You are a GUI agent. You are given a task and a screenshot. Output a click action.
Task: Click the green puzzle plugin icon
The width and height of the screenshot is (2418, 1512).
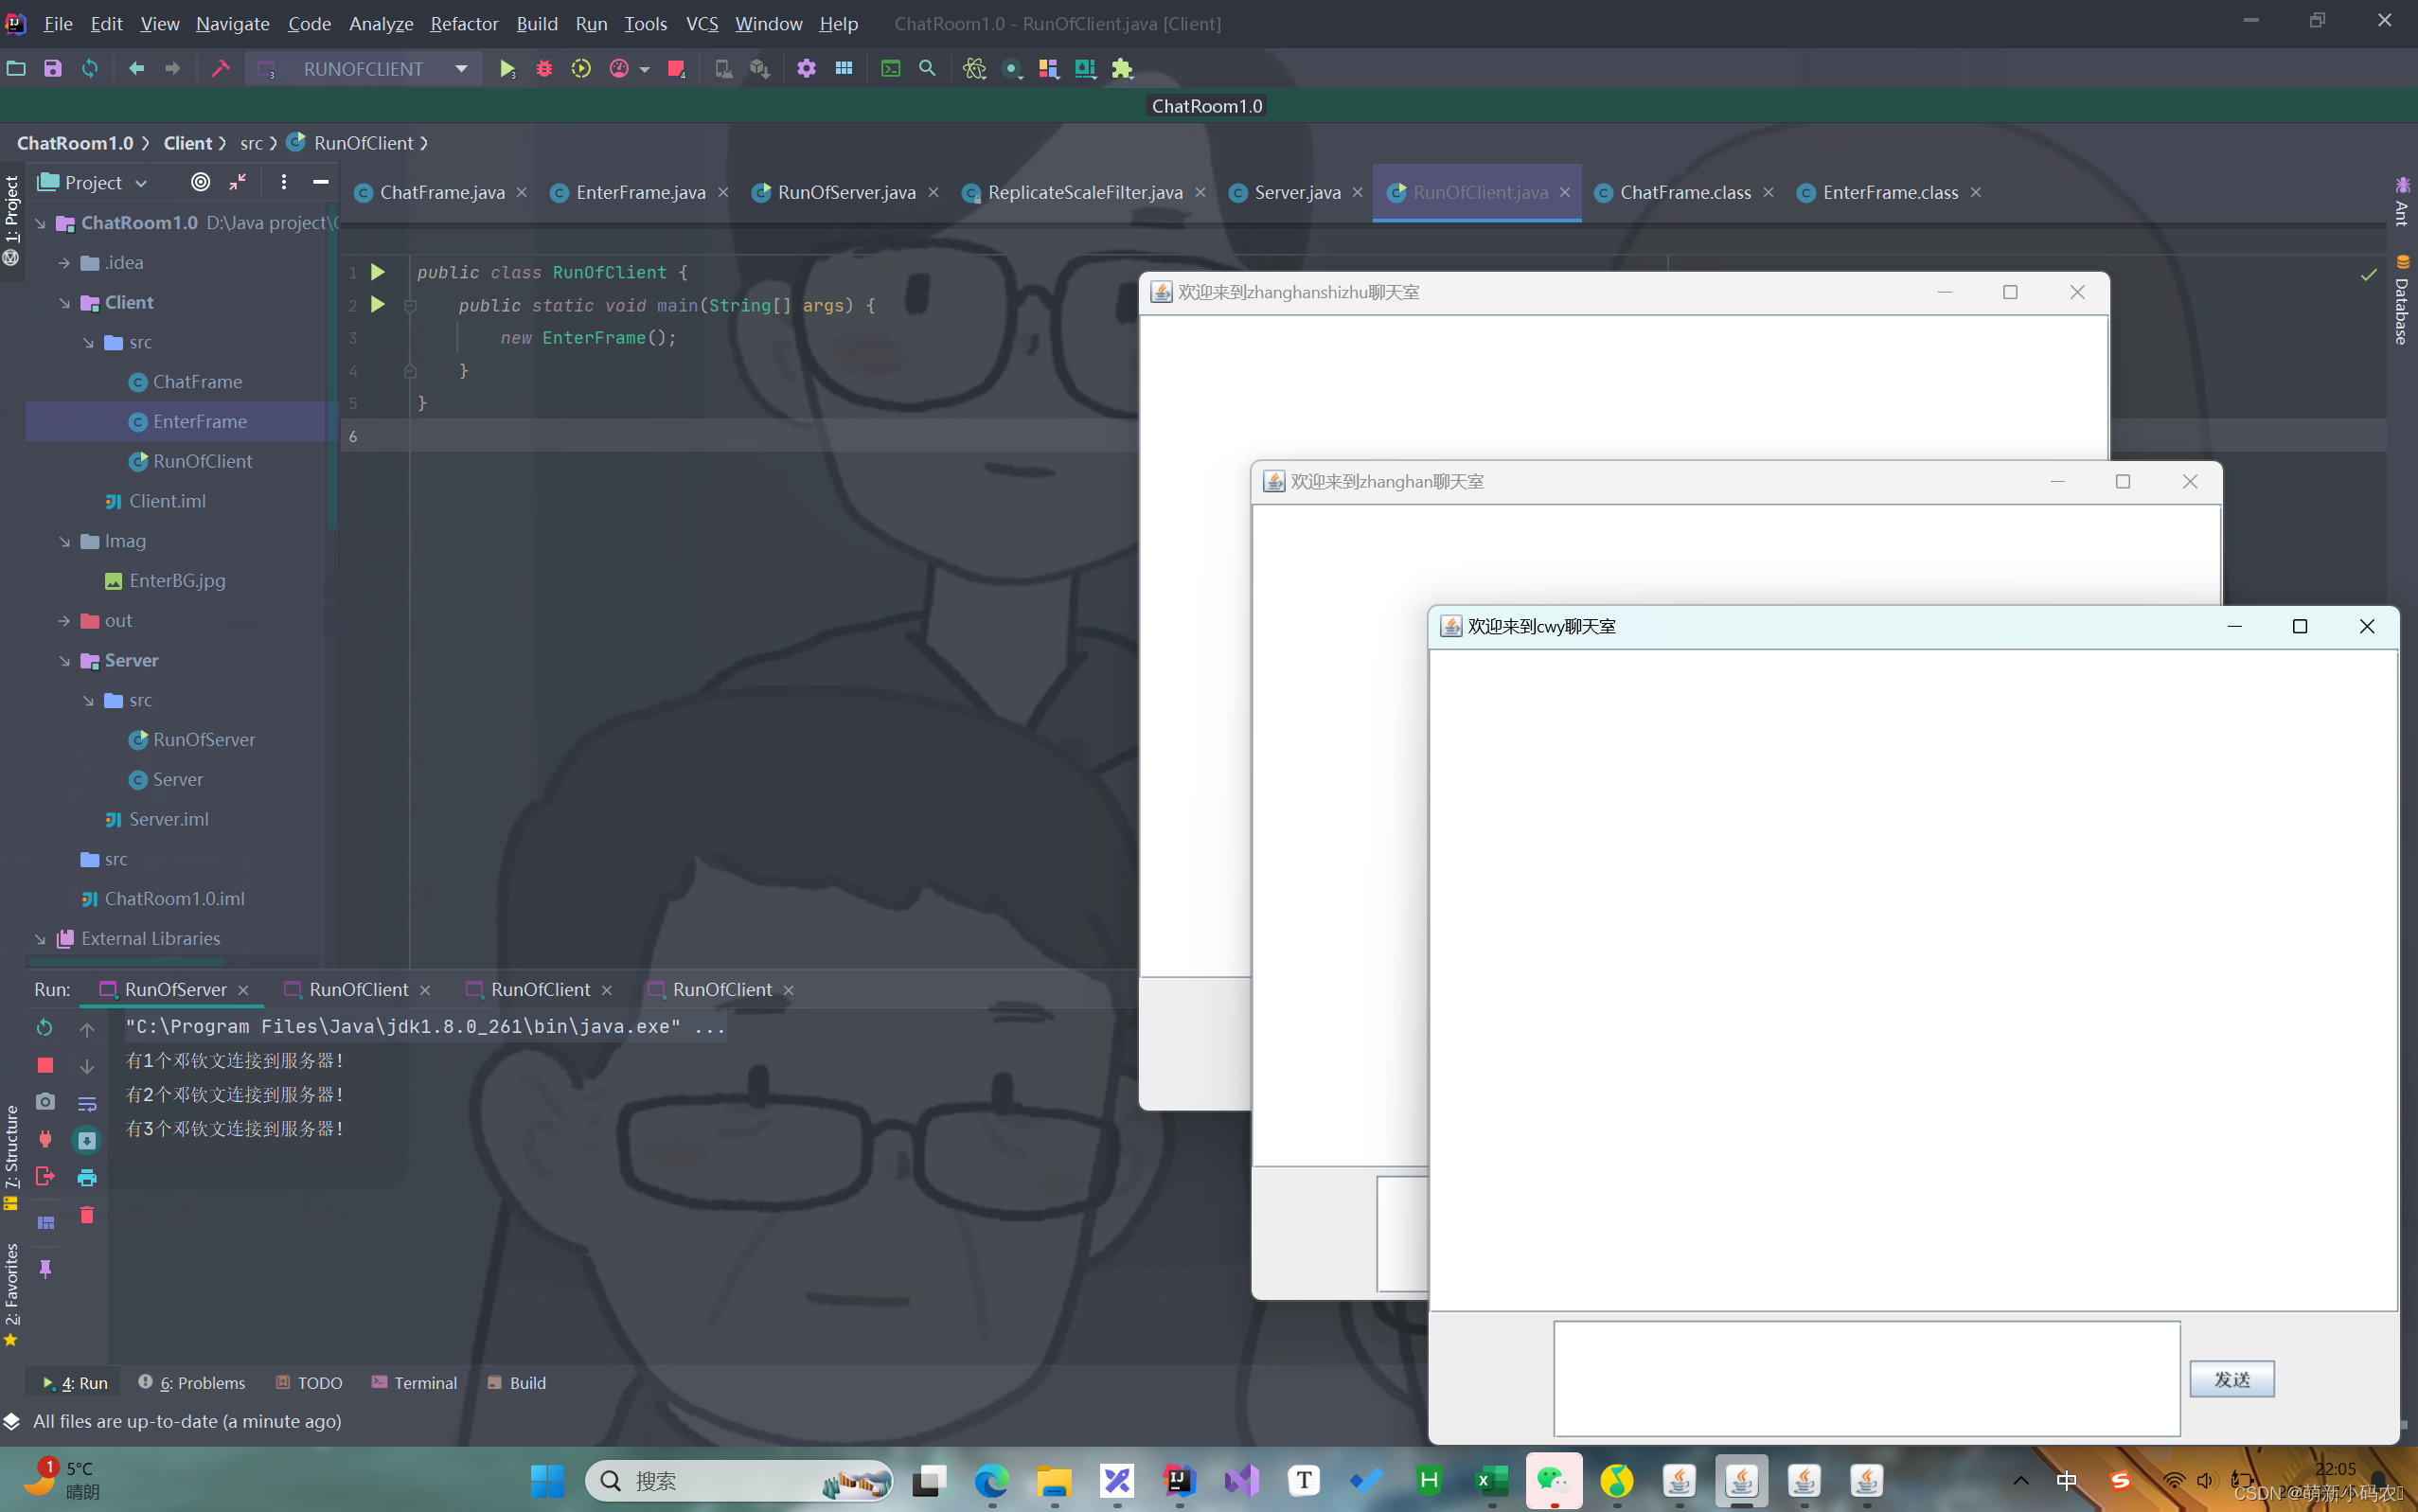pos(1122,69)
